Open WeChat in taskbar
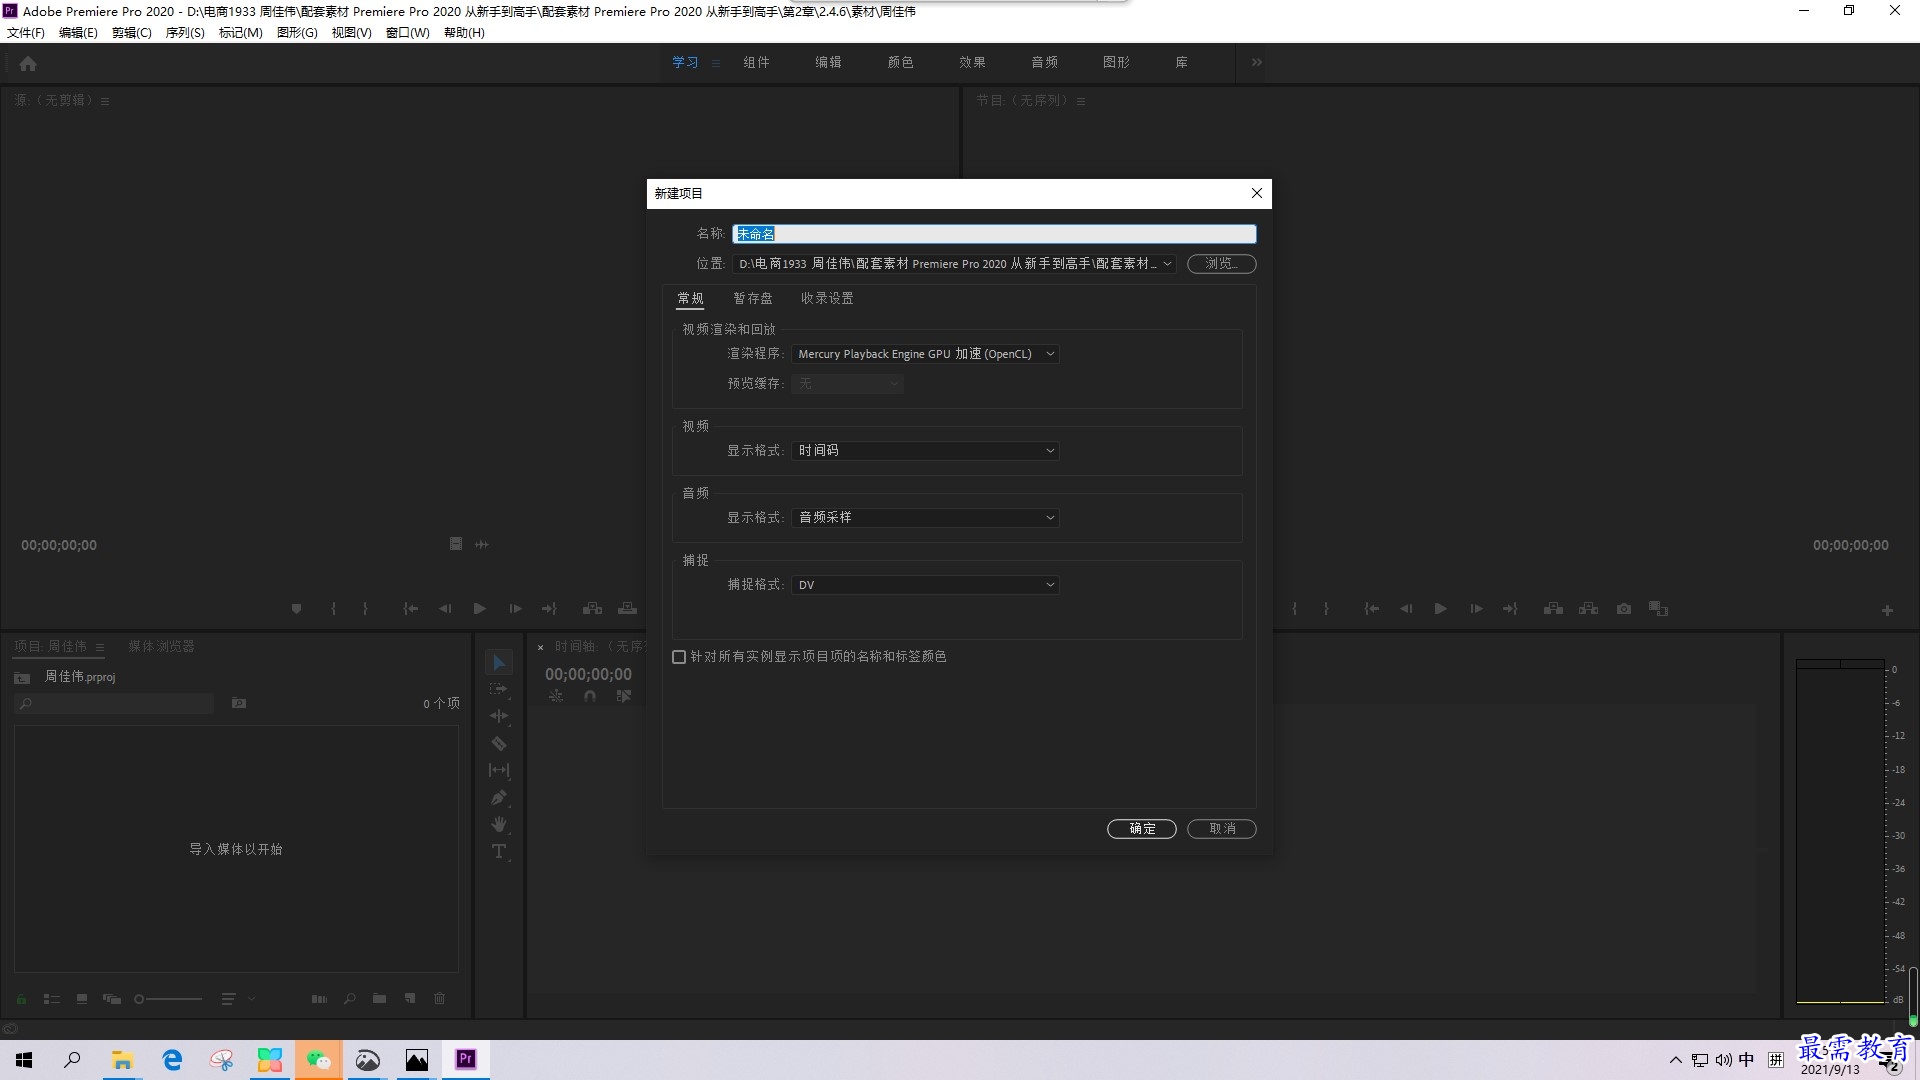 (319, 1059)
